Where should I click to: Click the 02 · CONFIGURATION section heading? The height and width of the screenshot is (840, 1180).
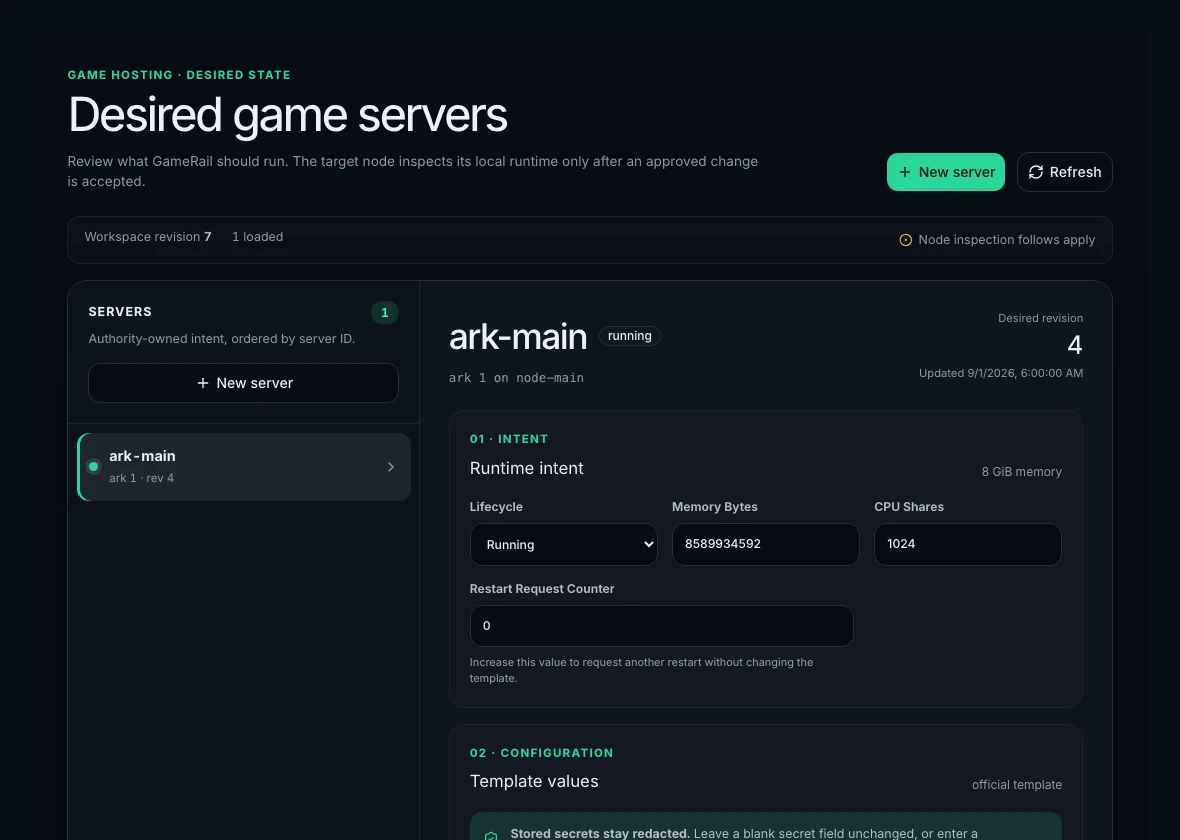point(541,753)
